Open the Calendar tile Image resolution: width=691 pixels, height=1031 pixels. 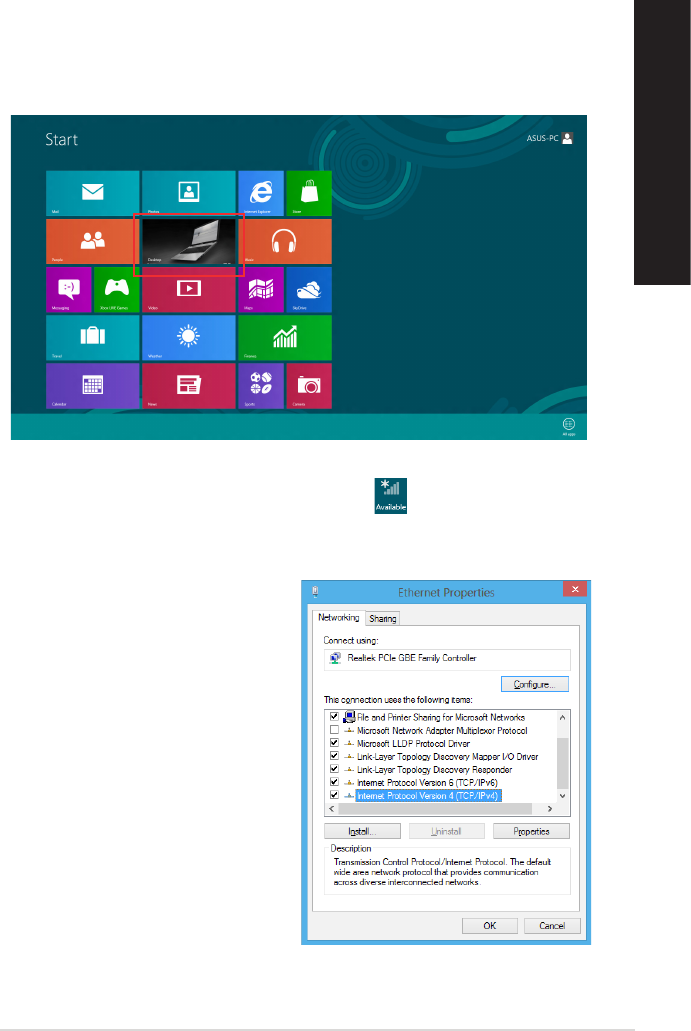(93, 385)
